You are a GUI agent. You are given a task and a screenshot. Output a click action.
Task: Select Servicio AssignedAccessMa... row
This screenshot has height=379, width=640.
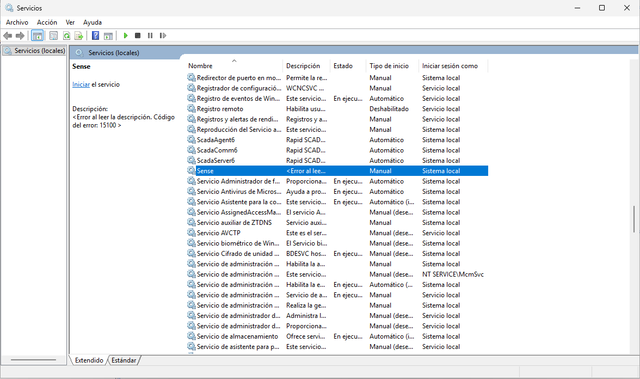click(x=338, y=212)
